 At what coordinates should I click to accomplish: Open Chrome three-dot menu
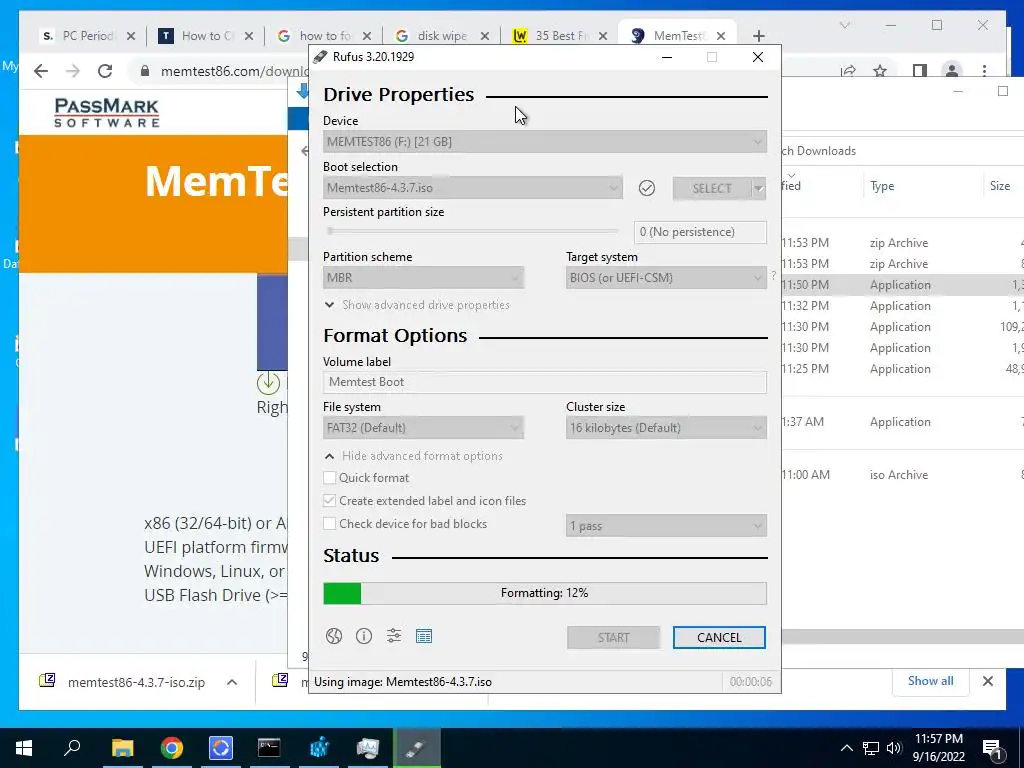[984, 71]
